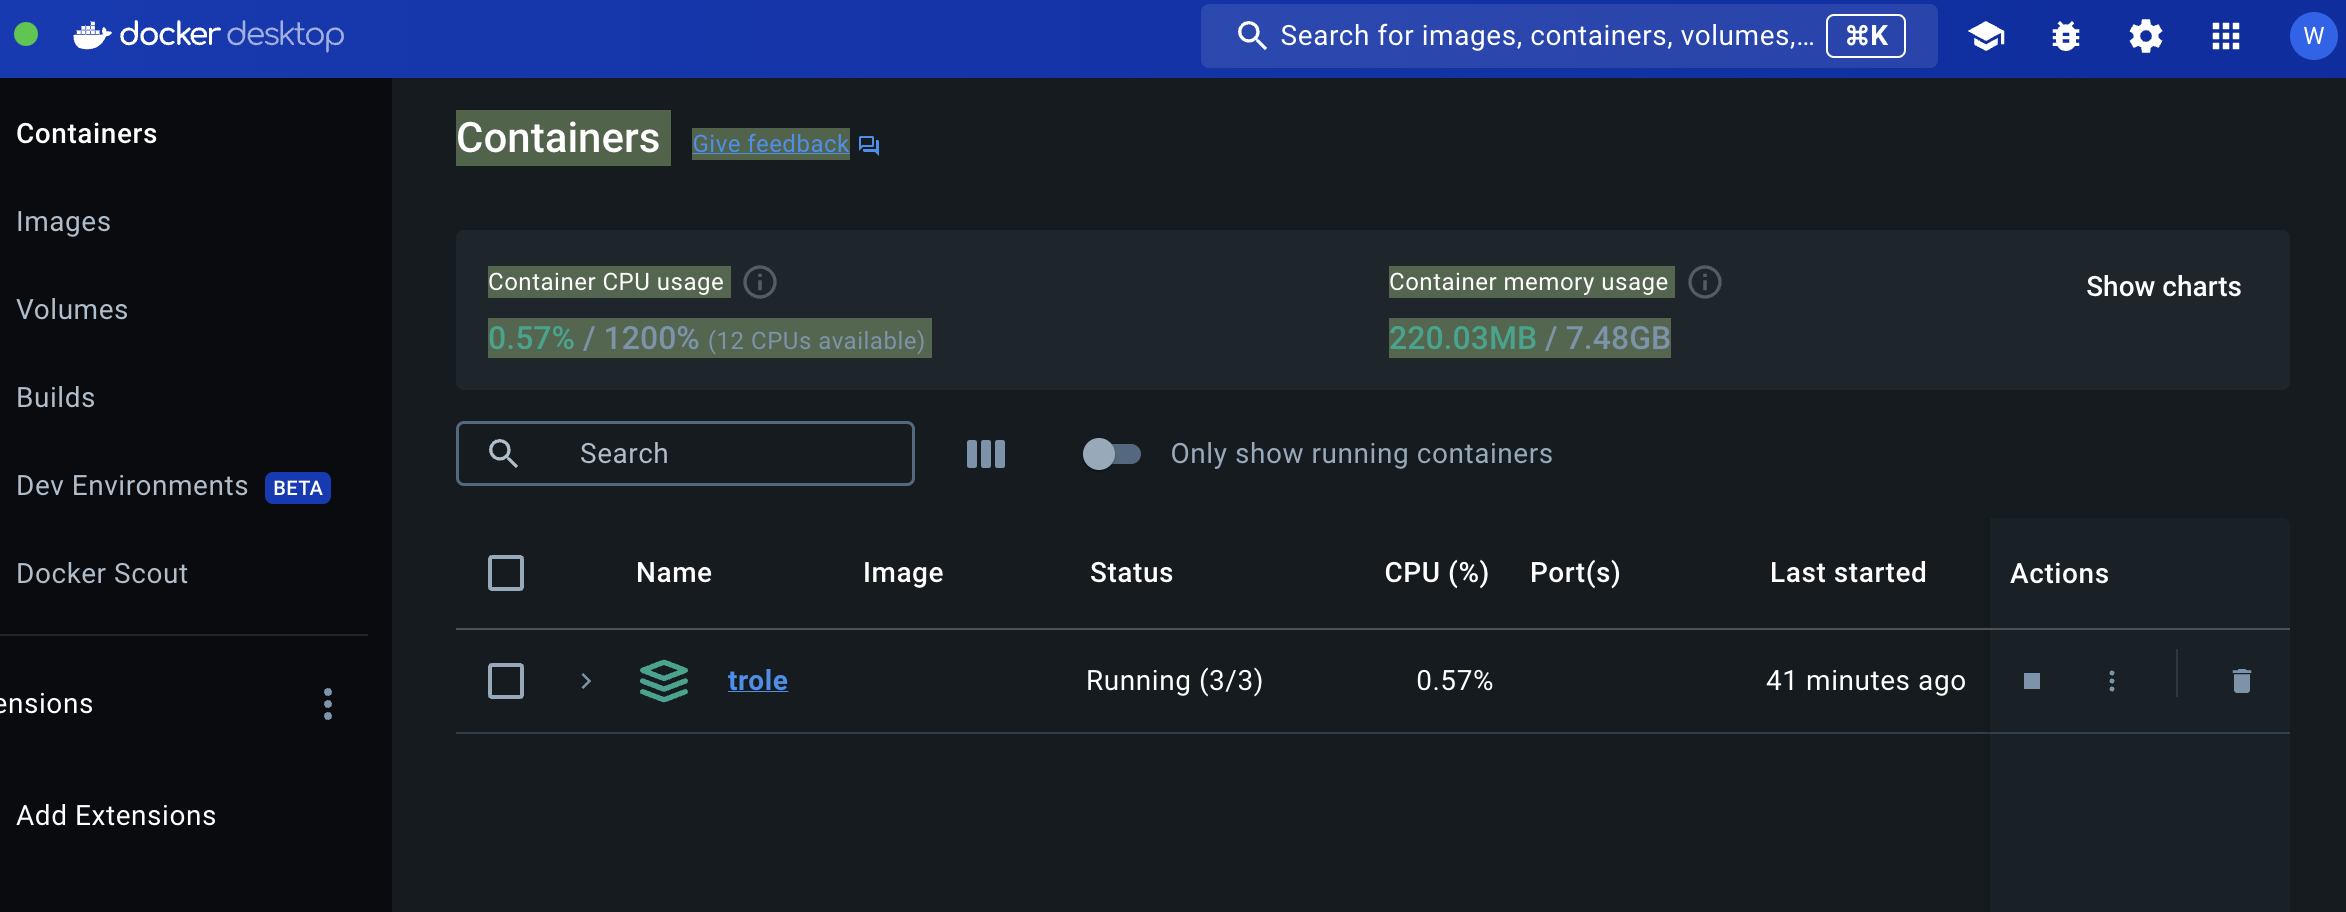Click the global search field for images, containers
This screenshot has width=2346, height=912.
coord(1569,36)
